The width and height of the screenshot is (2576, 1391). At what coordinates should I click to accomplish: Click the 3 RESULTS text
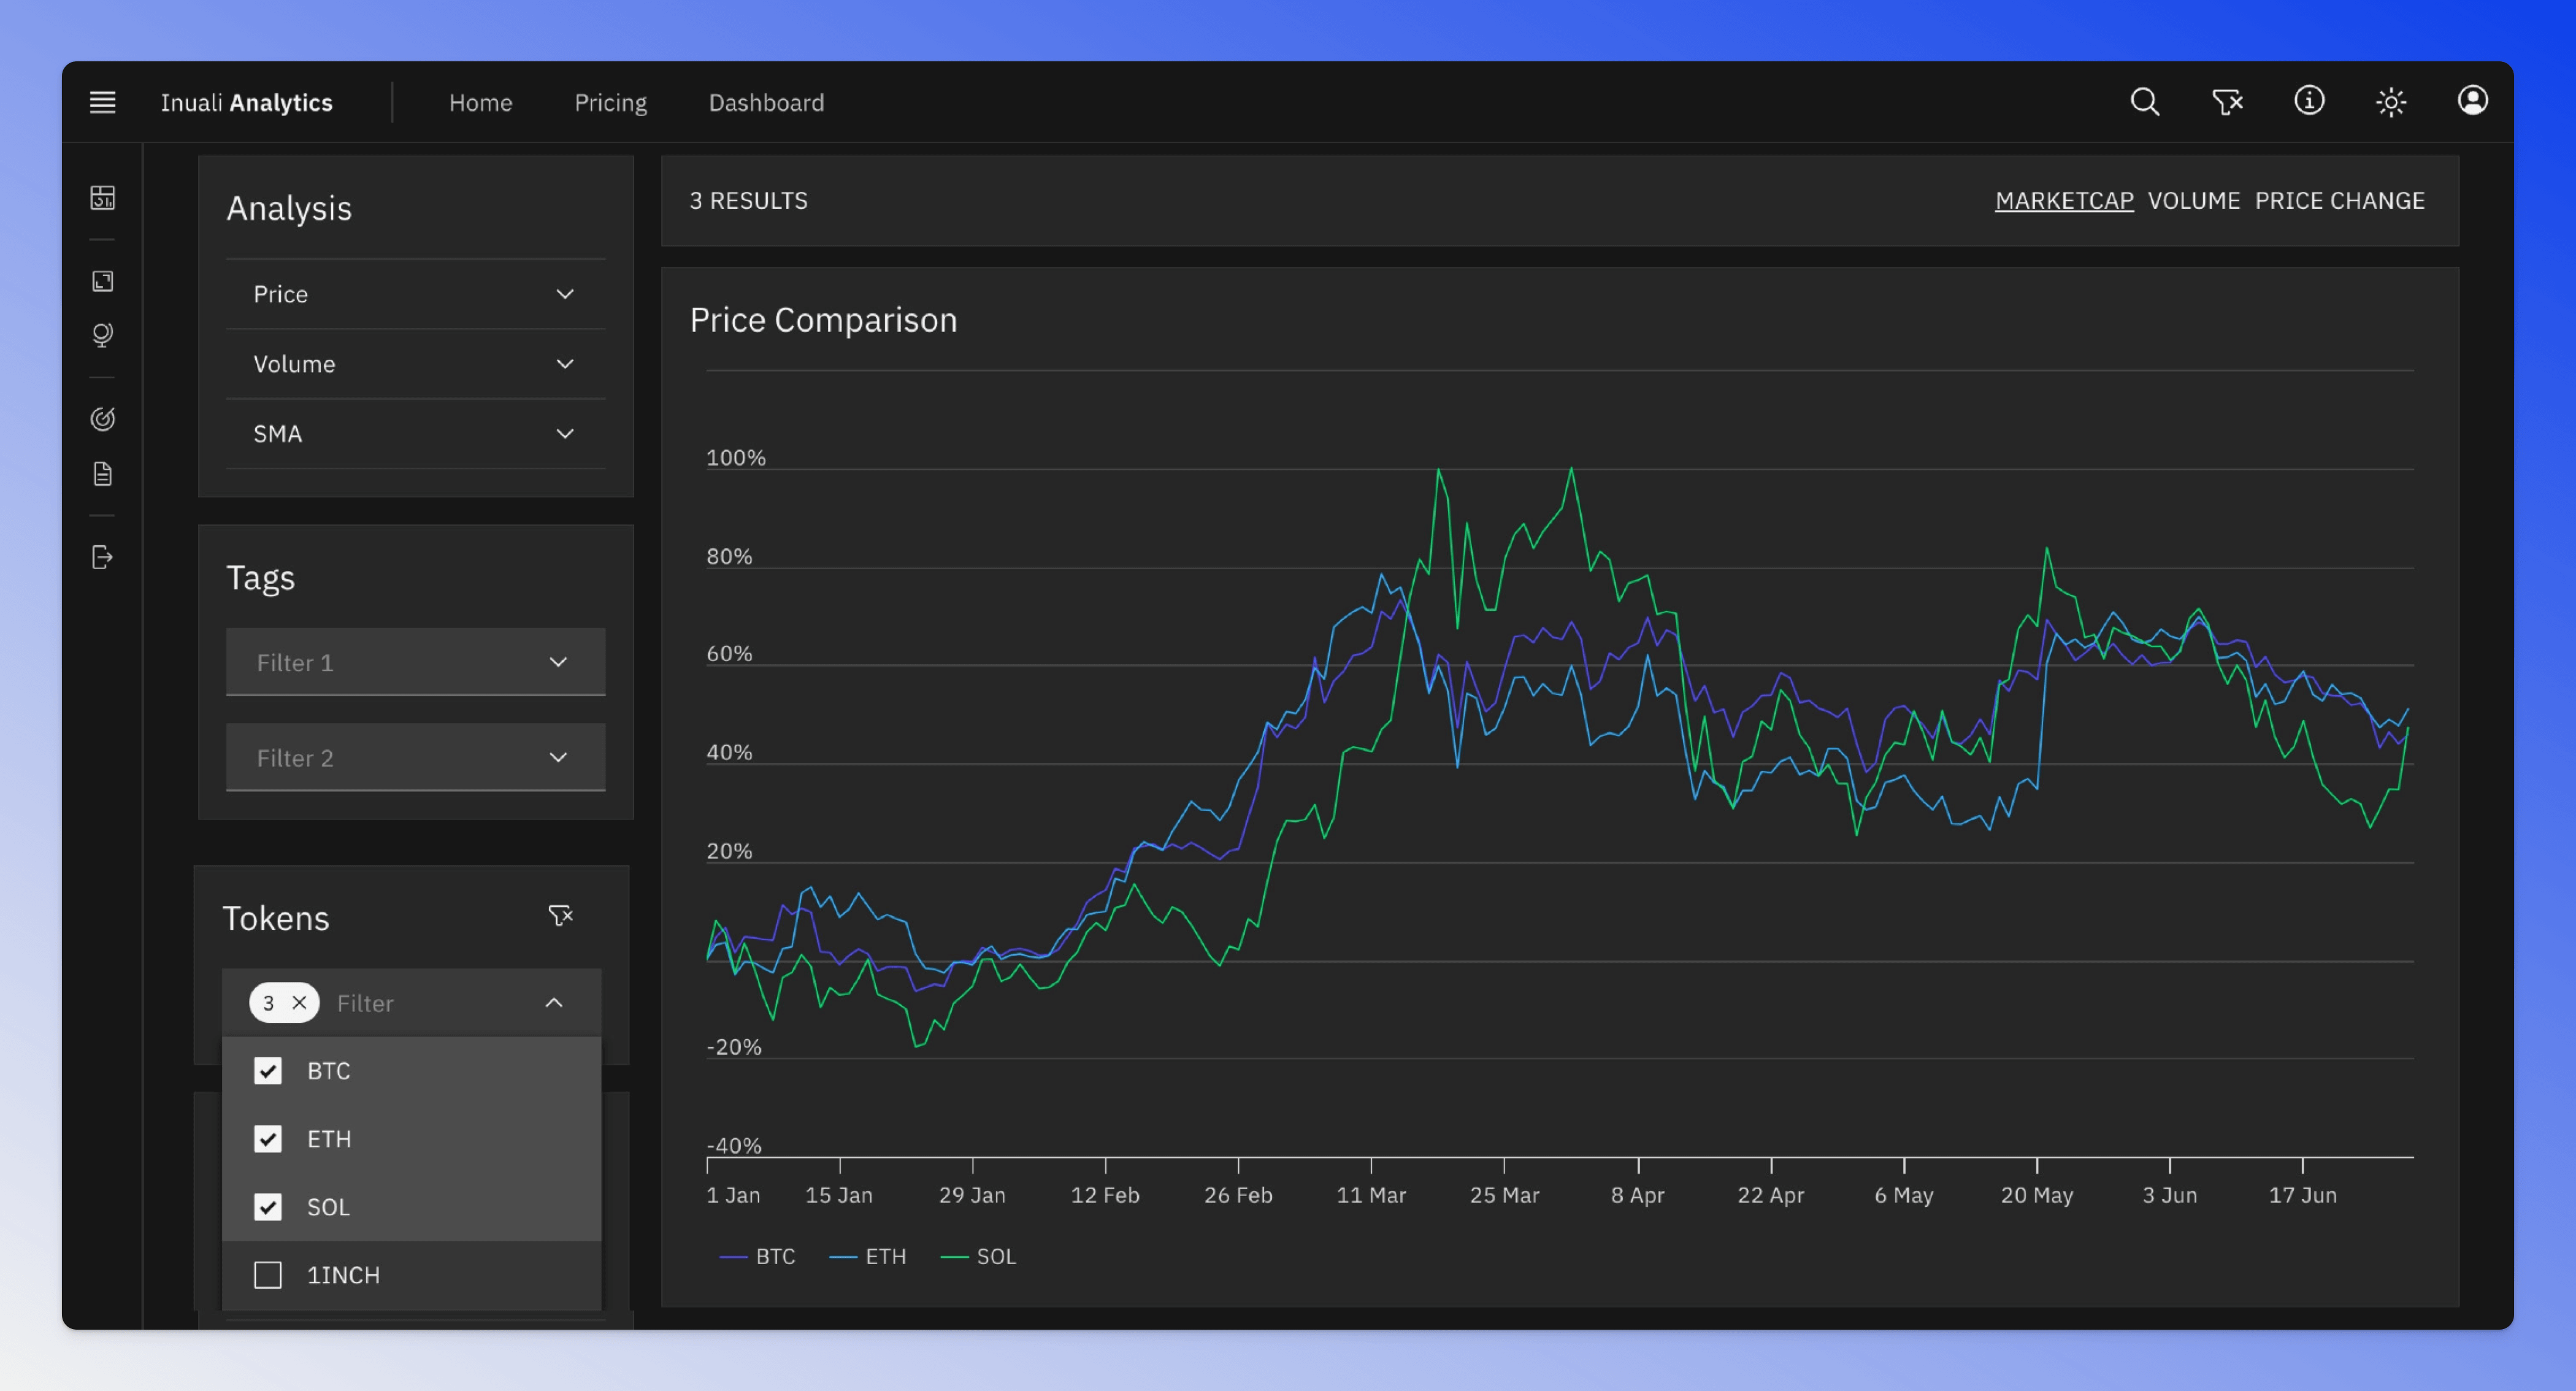[749, 201]
